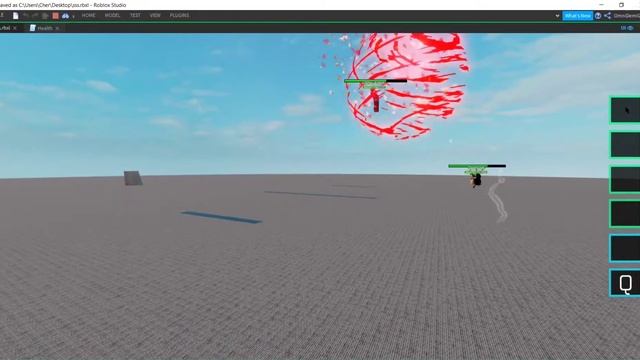Click the New file icon in quick access
Image resolution: width=640 pixels, height=360 pixels.
16,16
